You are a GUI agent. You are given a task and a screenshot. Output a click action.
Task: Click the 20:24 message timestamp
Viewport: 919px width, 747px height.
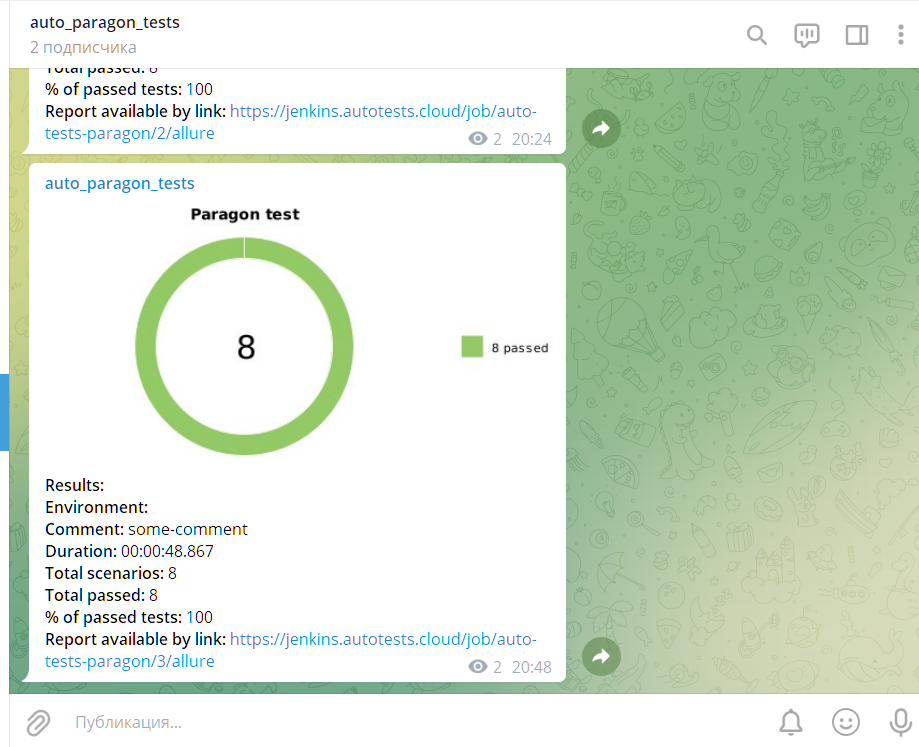pos(532,139)
